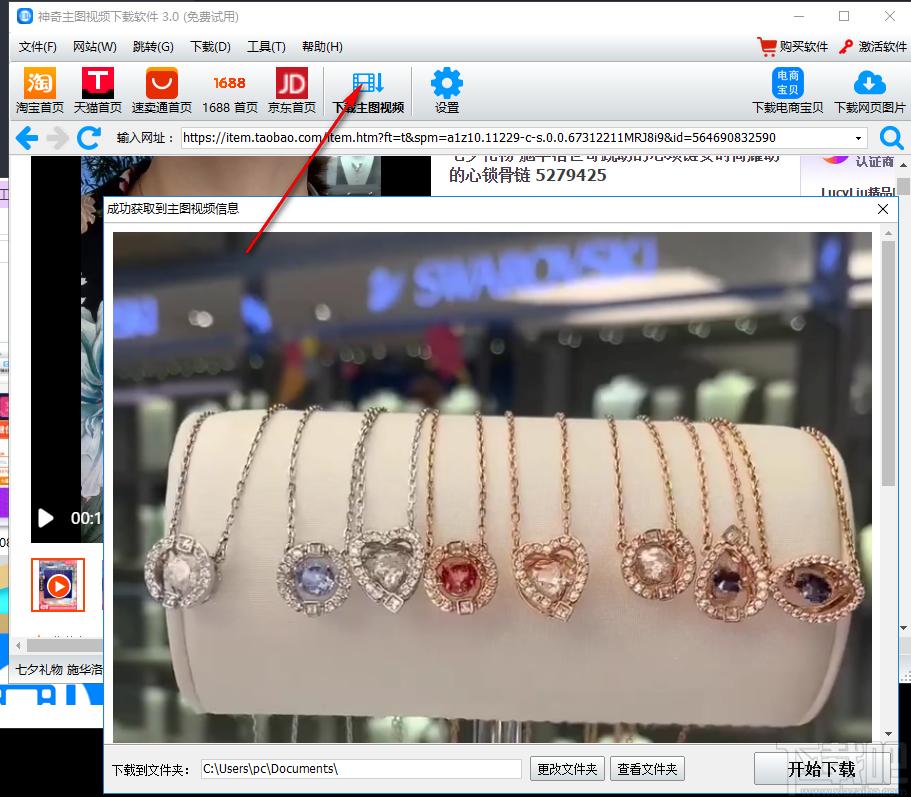Go back with the blue left arrow
Screen dimensions: 911x797
27,138
